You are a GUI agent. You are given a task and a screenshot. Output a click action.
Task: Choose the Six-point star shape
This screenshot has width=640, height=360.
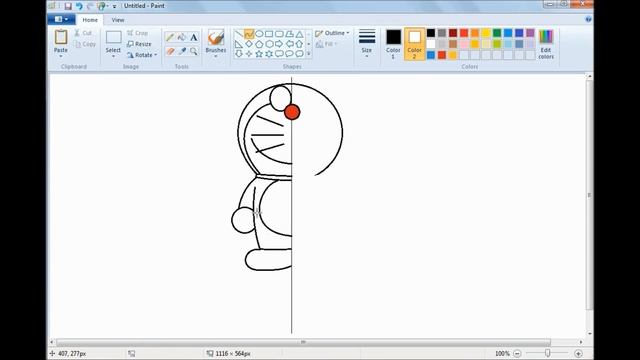pyautogui.click(x=269, y=53)
